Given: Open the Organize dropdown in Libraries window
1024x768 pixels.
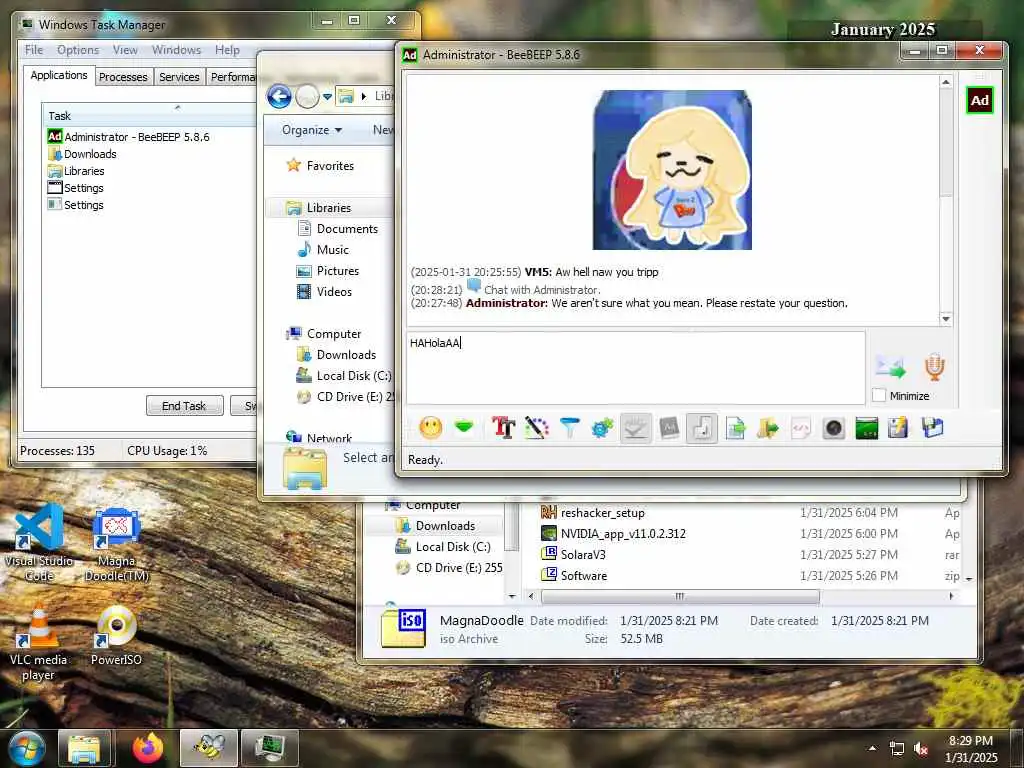Looking at the screenshot, I should click(x=312, y=130).
